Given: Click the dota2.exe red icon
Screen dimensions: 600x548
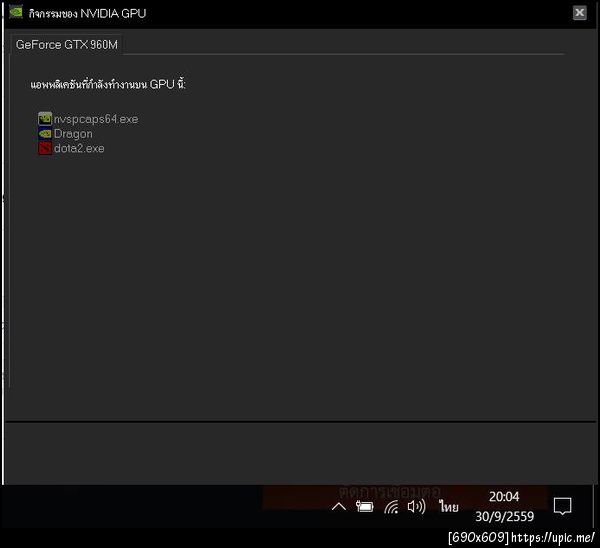Looking at the screenshot, I should (45, 148).
